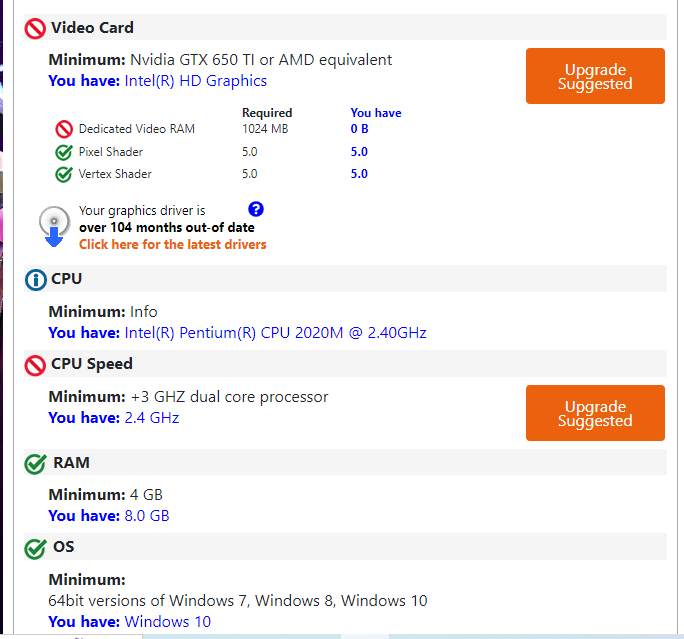The height and width of the screenshot is (639, 684).
Task: Click the '8.0 GB' RAM value
Action: 147,516
